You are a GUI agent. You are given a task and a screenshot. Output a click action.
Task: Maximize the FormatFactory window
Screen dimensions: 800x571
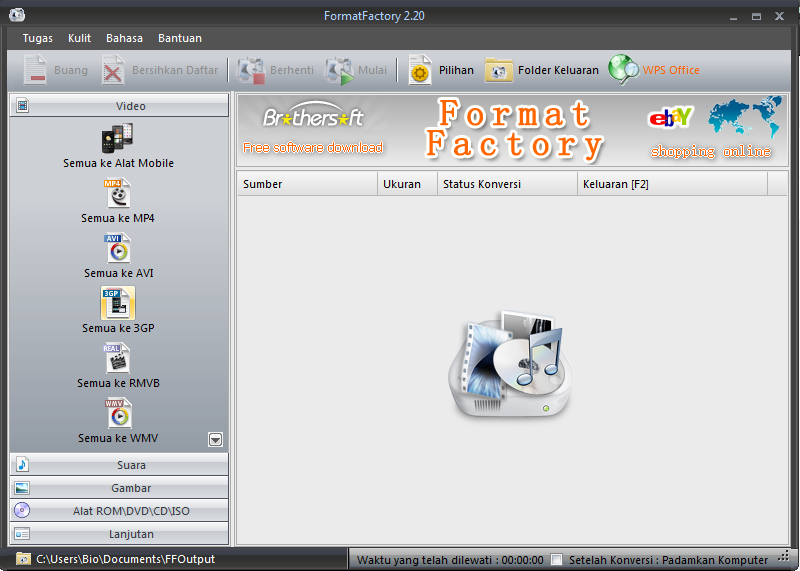click(x=756, y=16)
